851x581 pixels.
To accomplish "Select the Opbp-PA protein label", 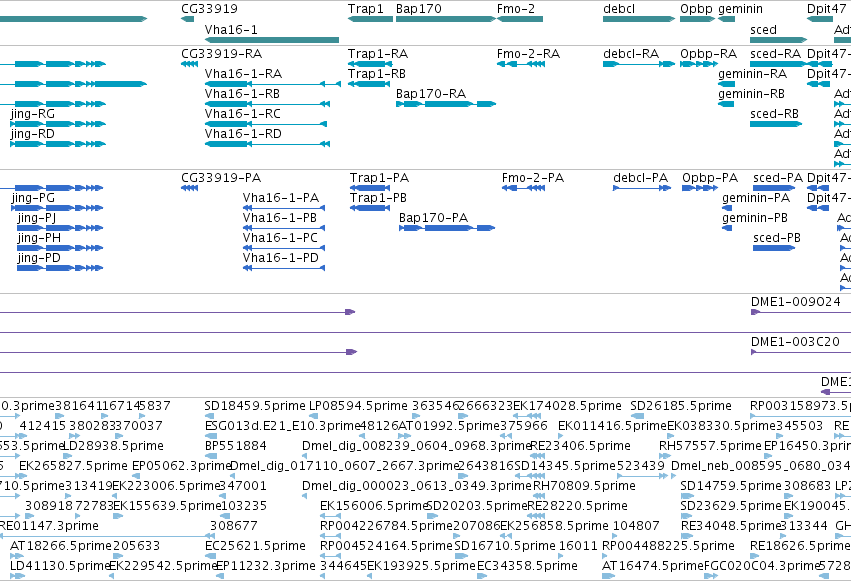I will tap(710, 178).
